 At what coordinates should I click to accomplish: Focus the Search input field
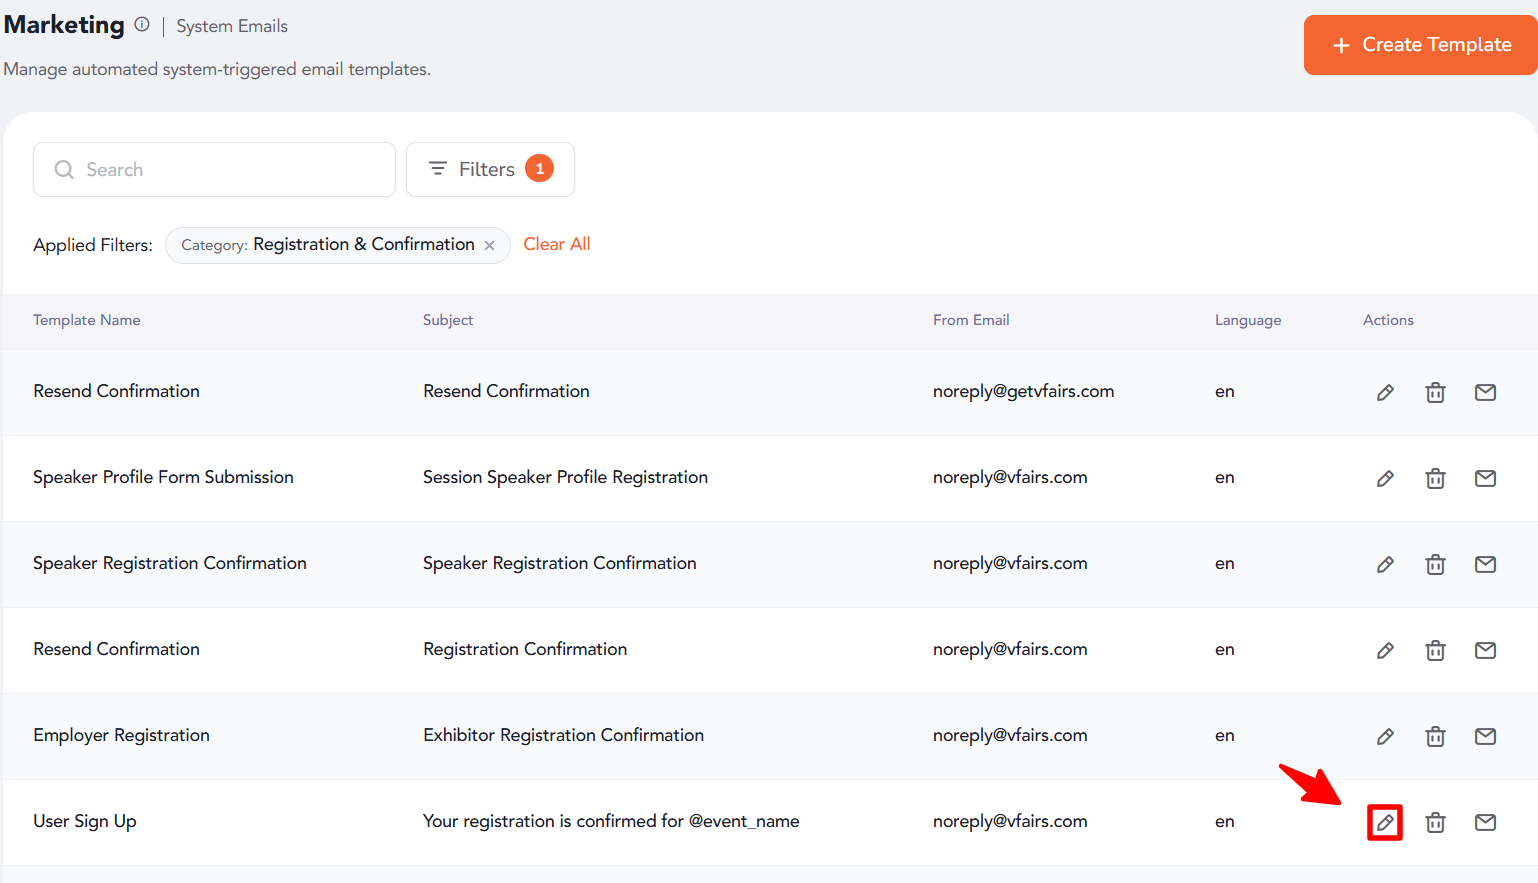pyautogui.click(x=214, y=169)
